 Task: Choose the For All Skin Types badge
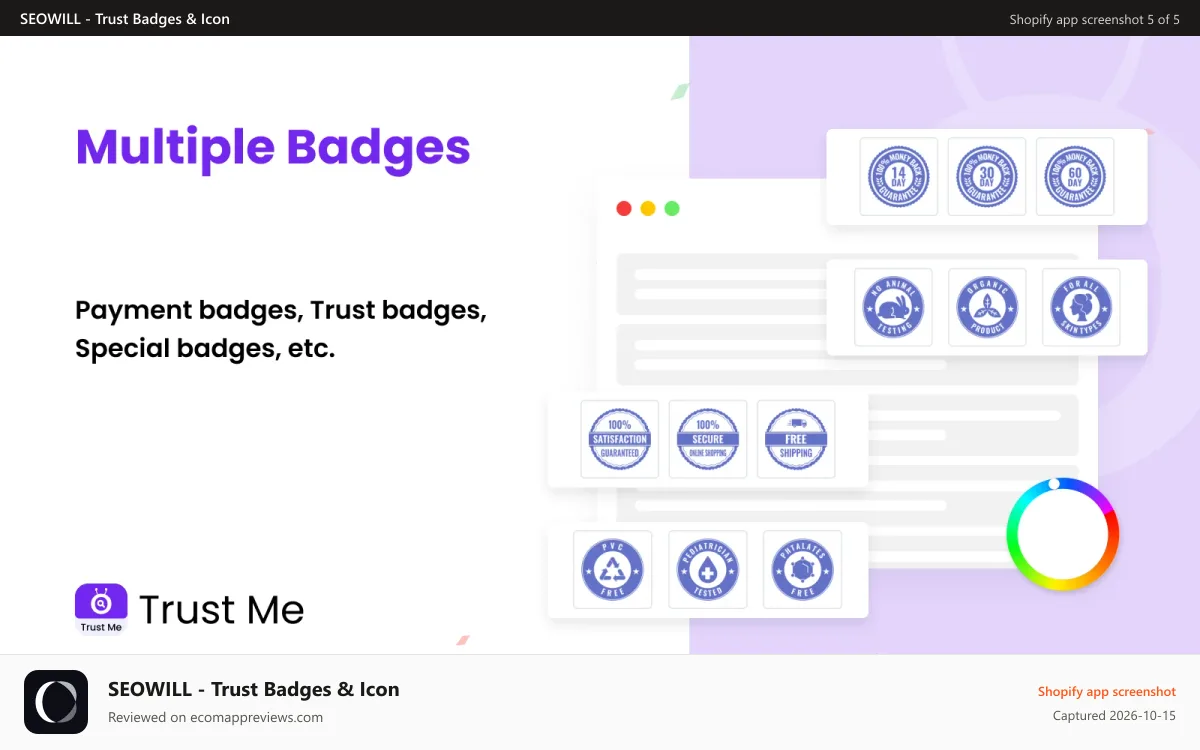coord(1081,307)
